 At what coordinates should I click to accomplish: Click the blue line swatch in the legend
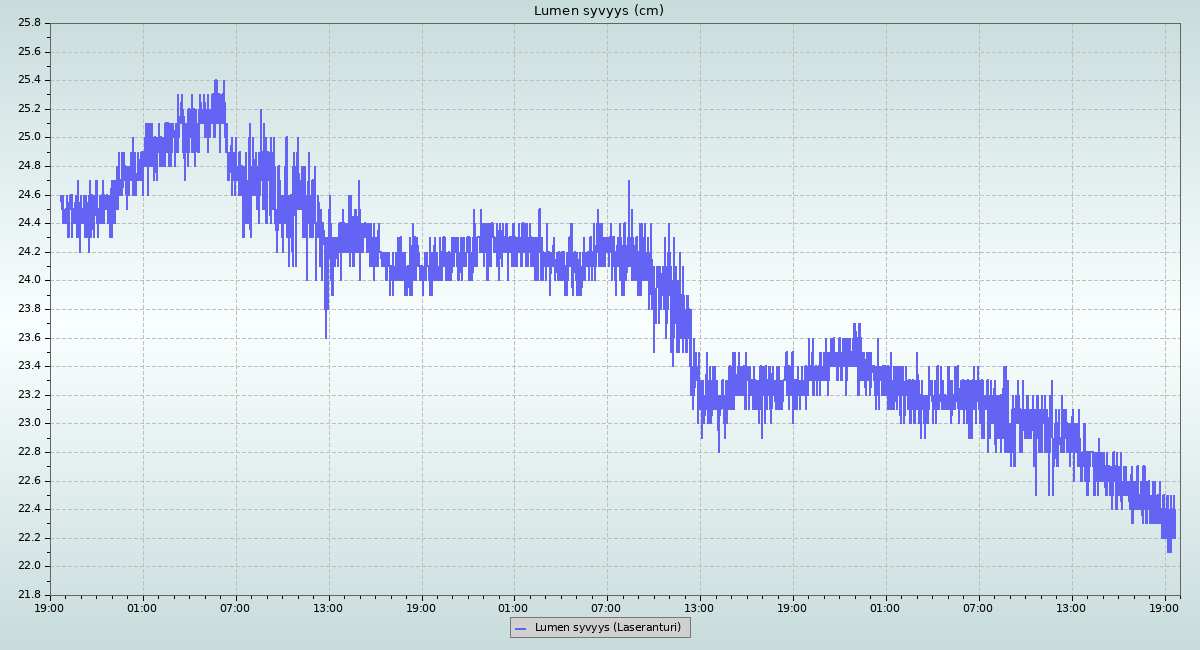click(x=520, y=628)
